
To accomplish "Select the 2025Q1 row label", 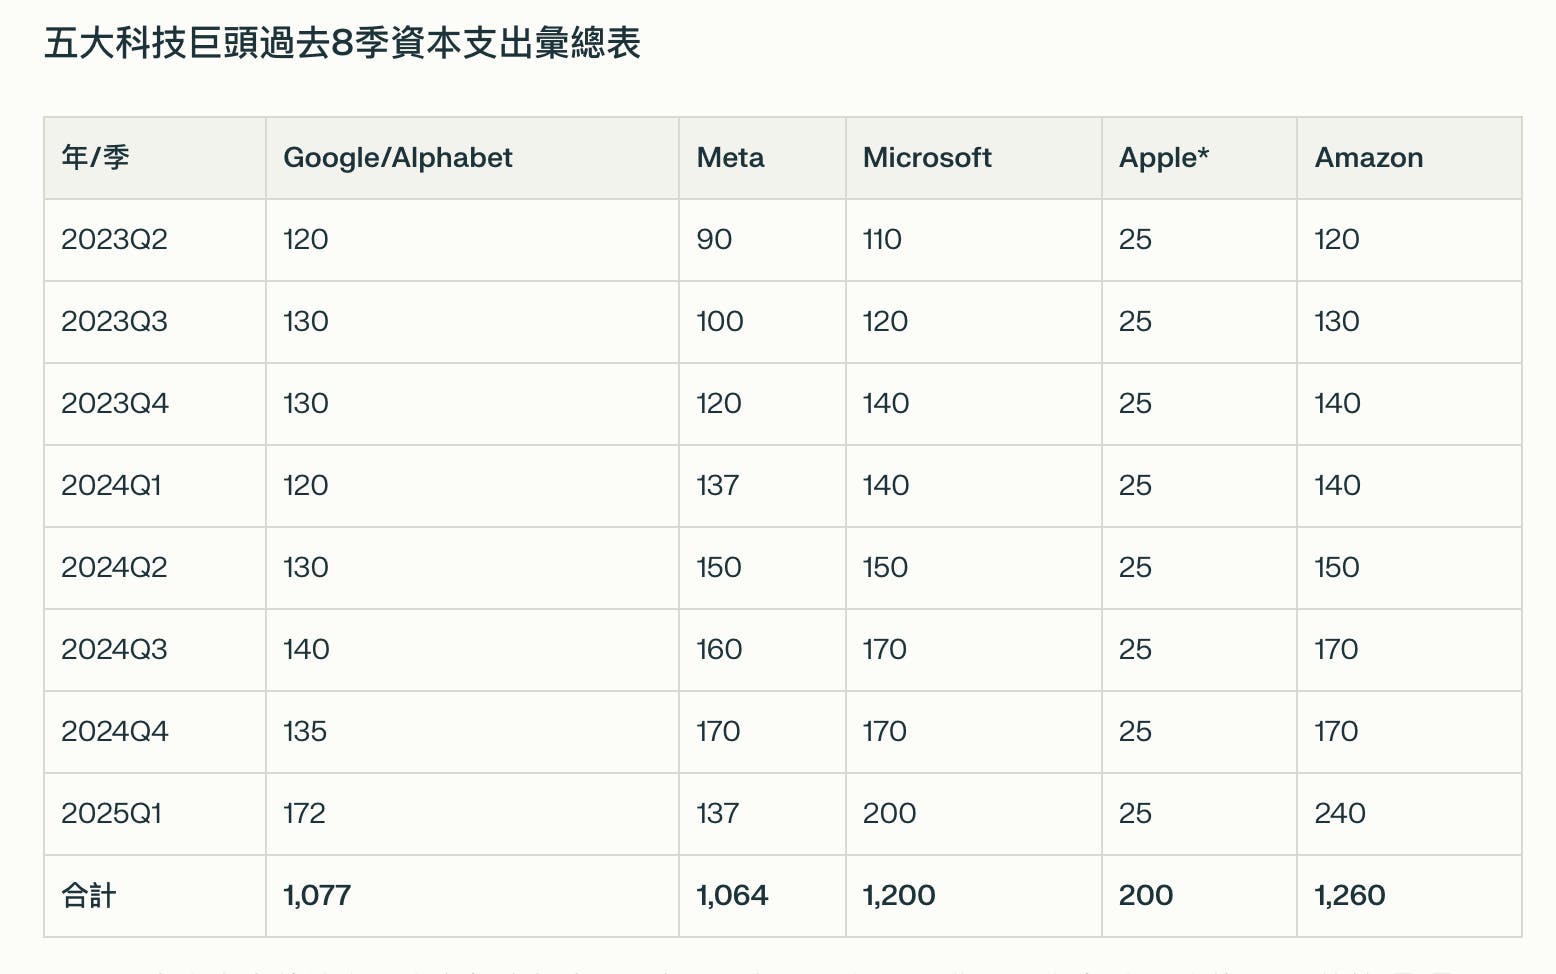I will click(x=111, y=814).
